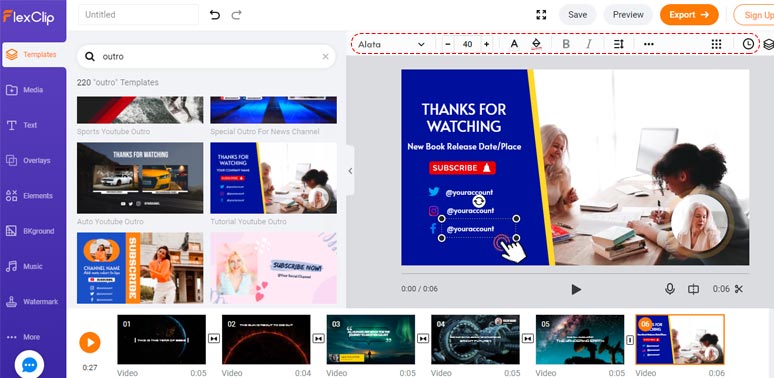
Task: Expand the Alata font dropdown
Action: pyautogui.click(x=391, y=44)
